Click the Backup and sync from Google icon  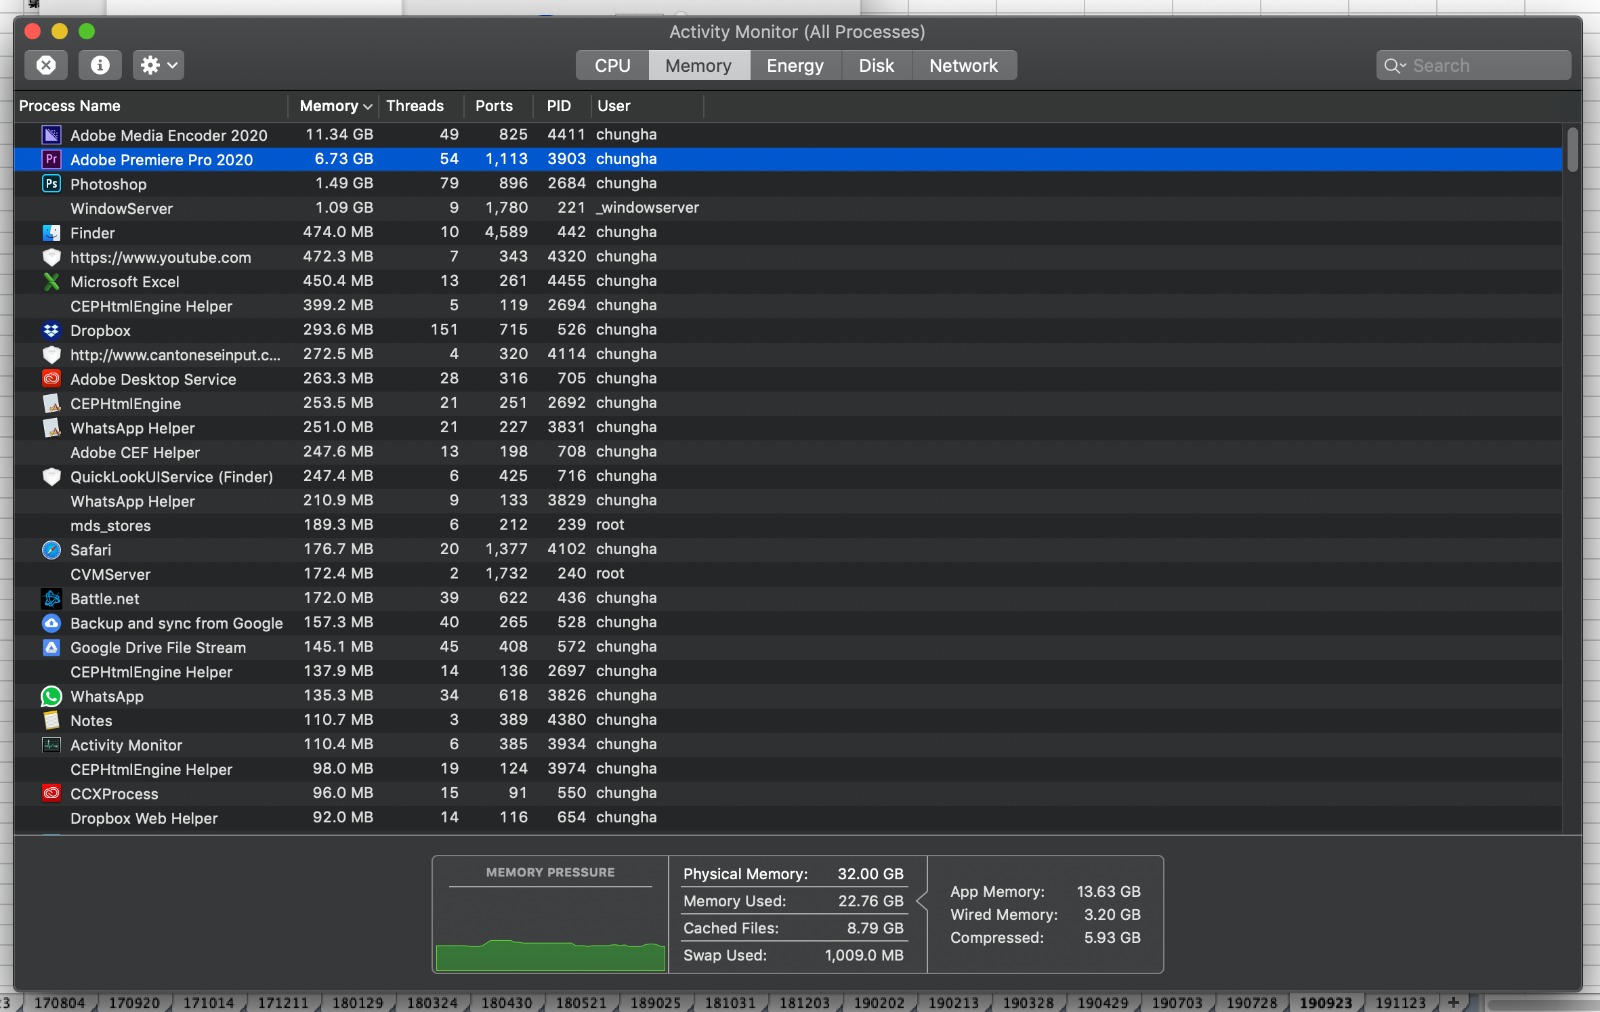(52, 623)
